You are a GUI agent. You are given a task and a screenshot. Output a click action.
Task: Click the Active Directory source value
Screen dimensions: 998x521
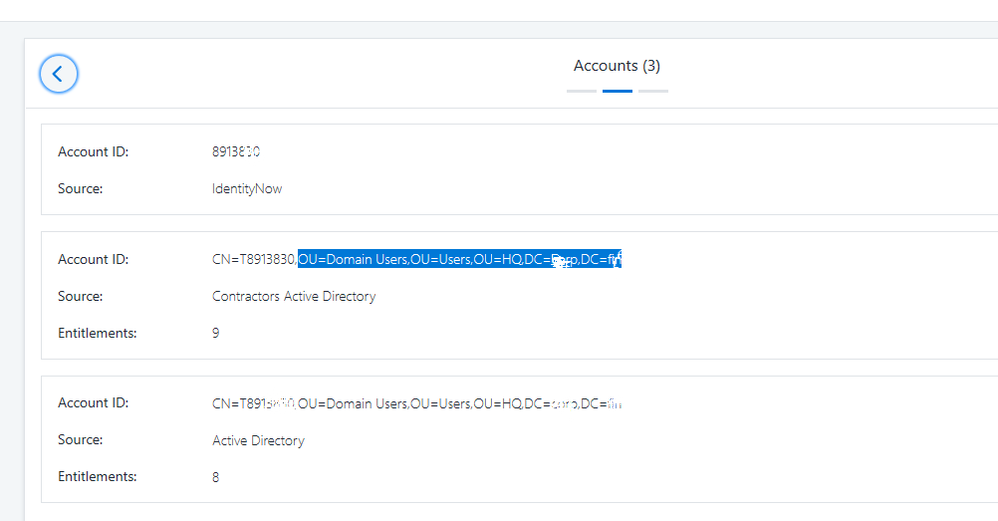[x=258, y=440]
